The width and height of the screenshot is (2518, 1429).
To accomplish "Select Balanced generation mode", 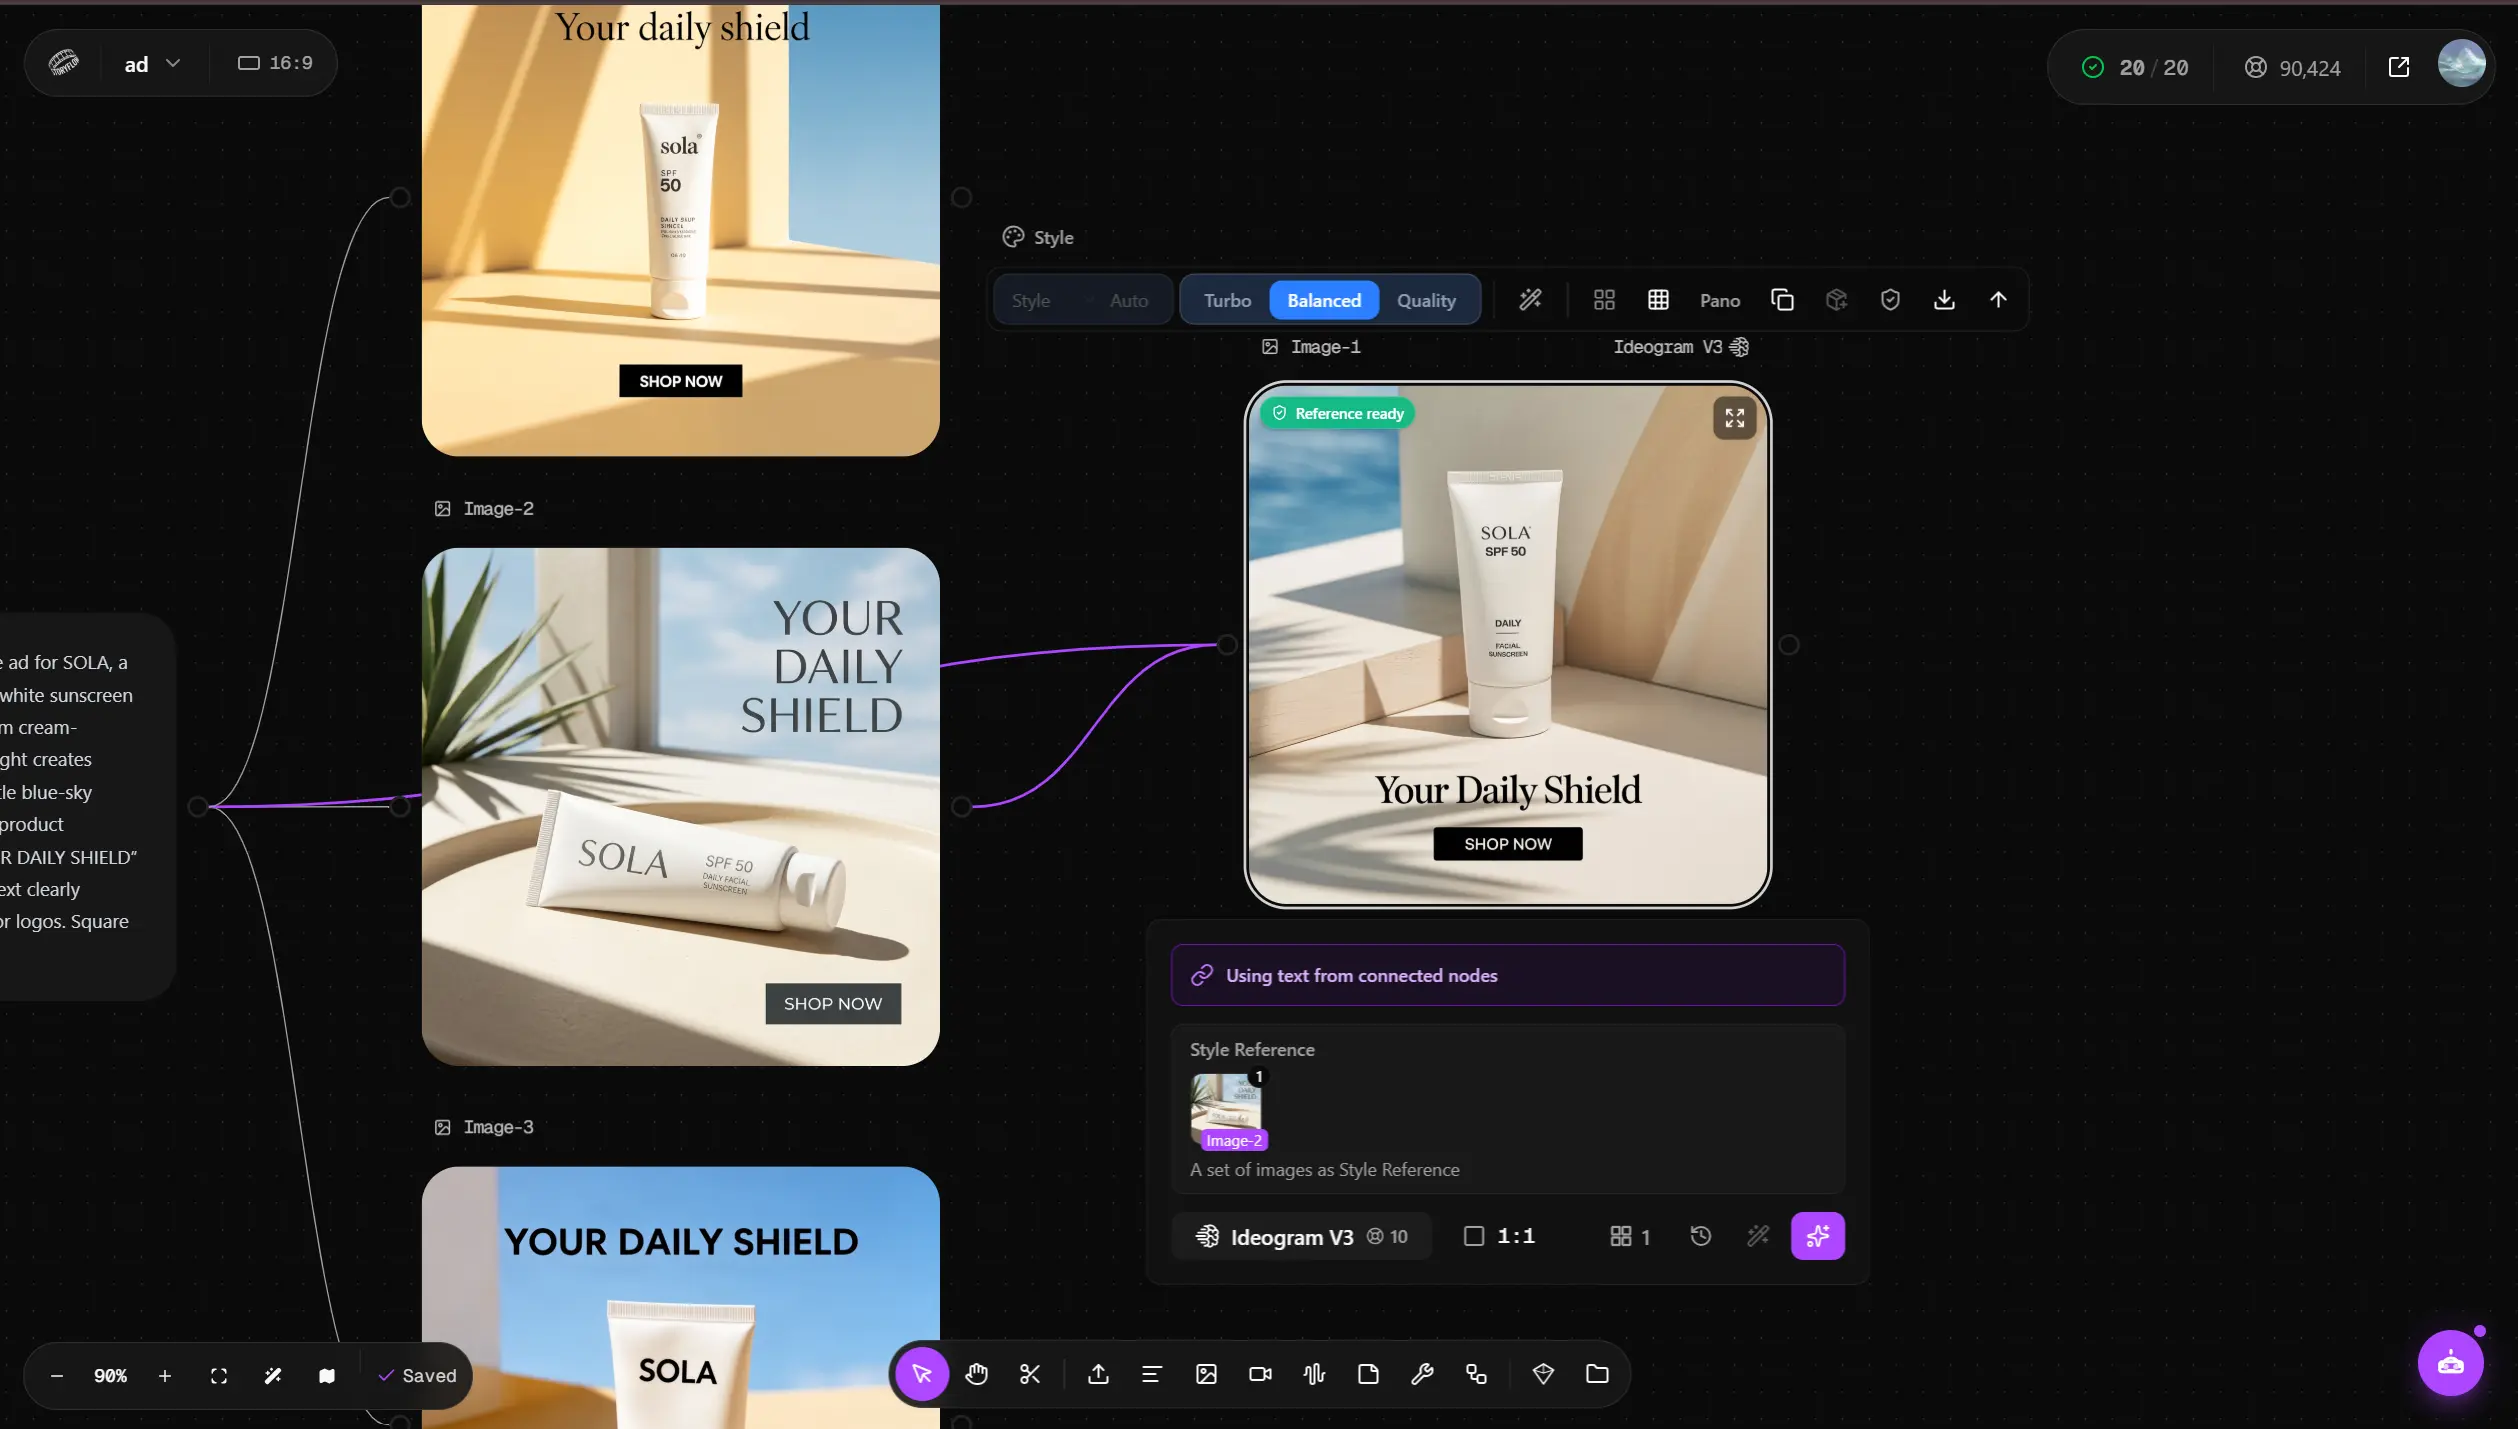I will 1324,300.
